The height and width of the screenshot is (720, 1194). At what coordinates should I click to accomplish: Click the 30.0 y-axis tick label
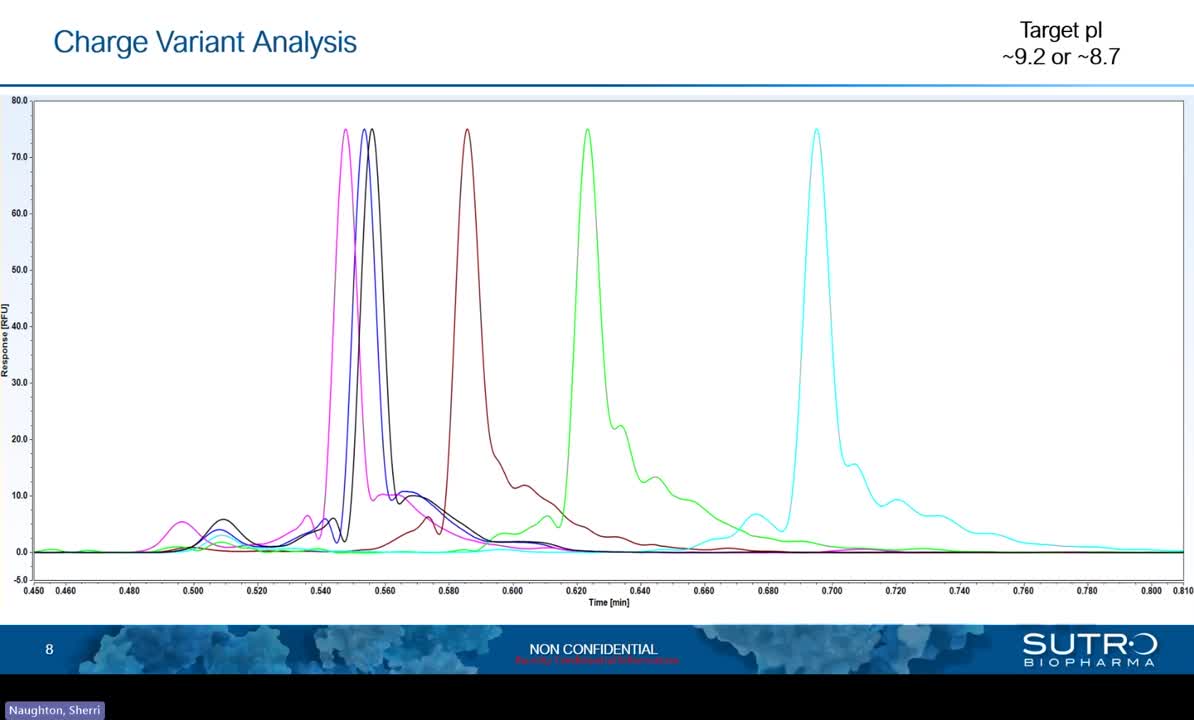click(x=19, y=383)
